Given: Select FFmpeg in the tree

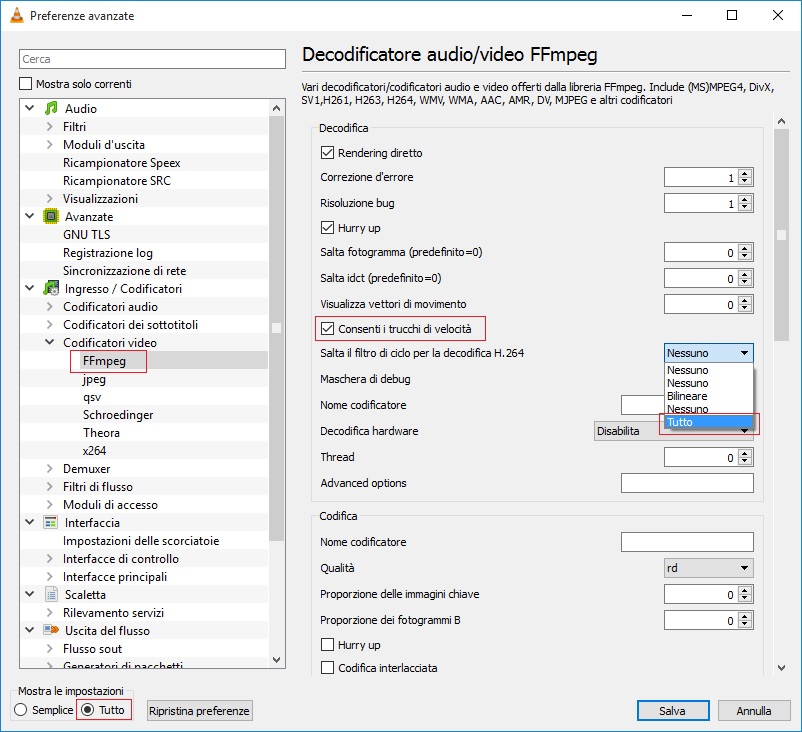Looking at the screenshot, I should pos(104,361).
